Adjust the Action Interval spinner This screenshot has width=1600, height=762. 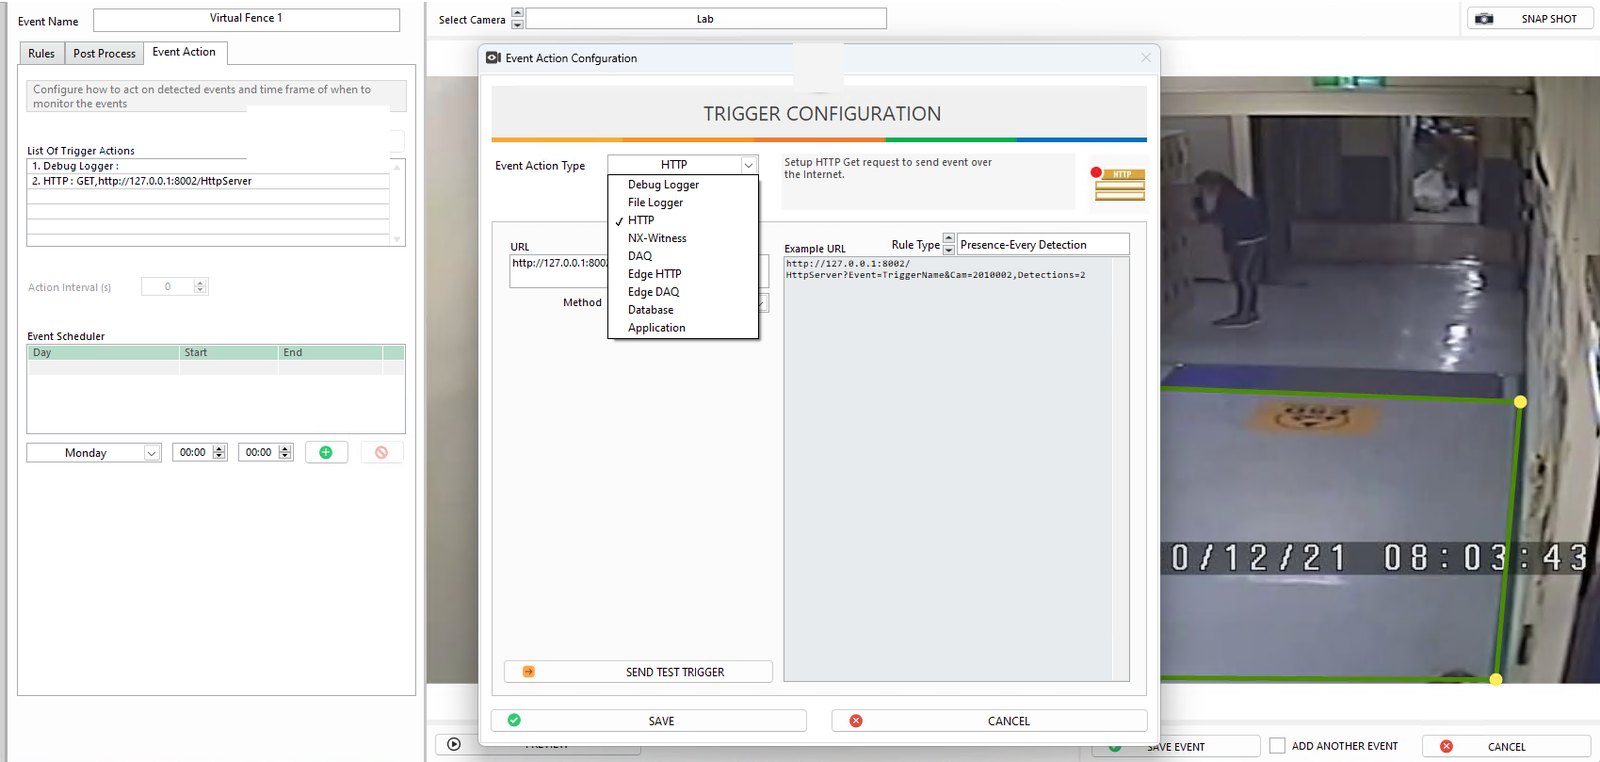click(200, 287)
